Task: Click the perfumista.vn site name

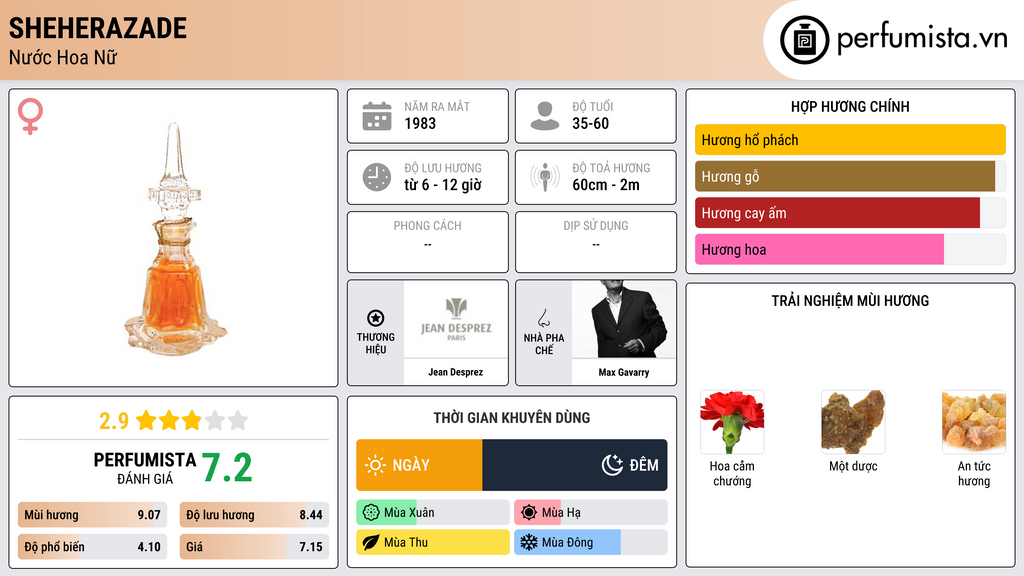Action: point(922,39)
